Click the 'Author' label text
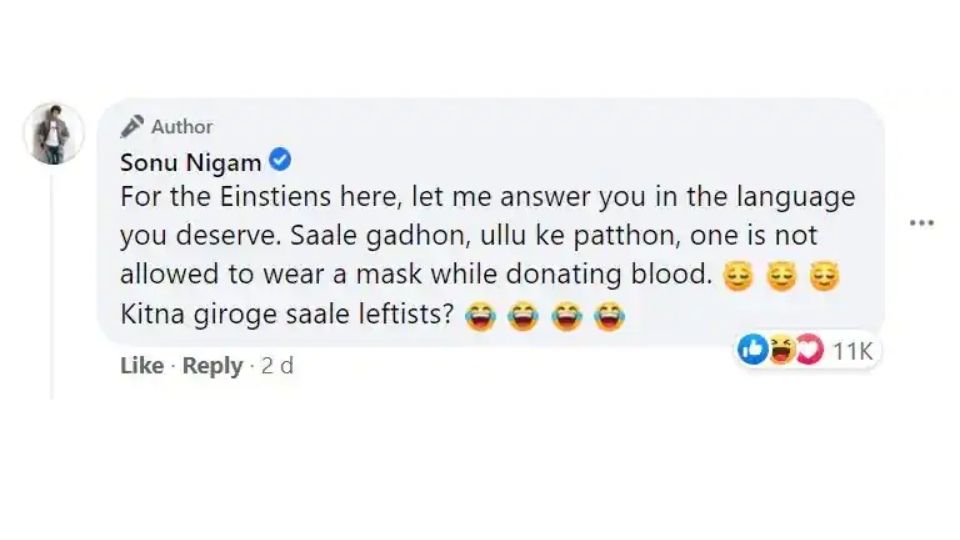The height and width of the screenshot is (540, 960). 182,127
